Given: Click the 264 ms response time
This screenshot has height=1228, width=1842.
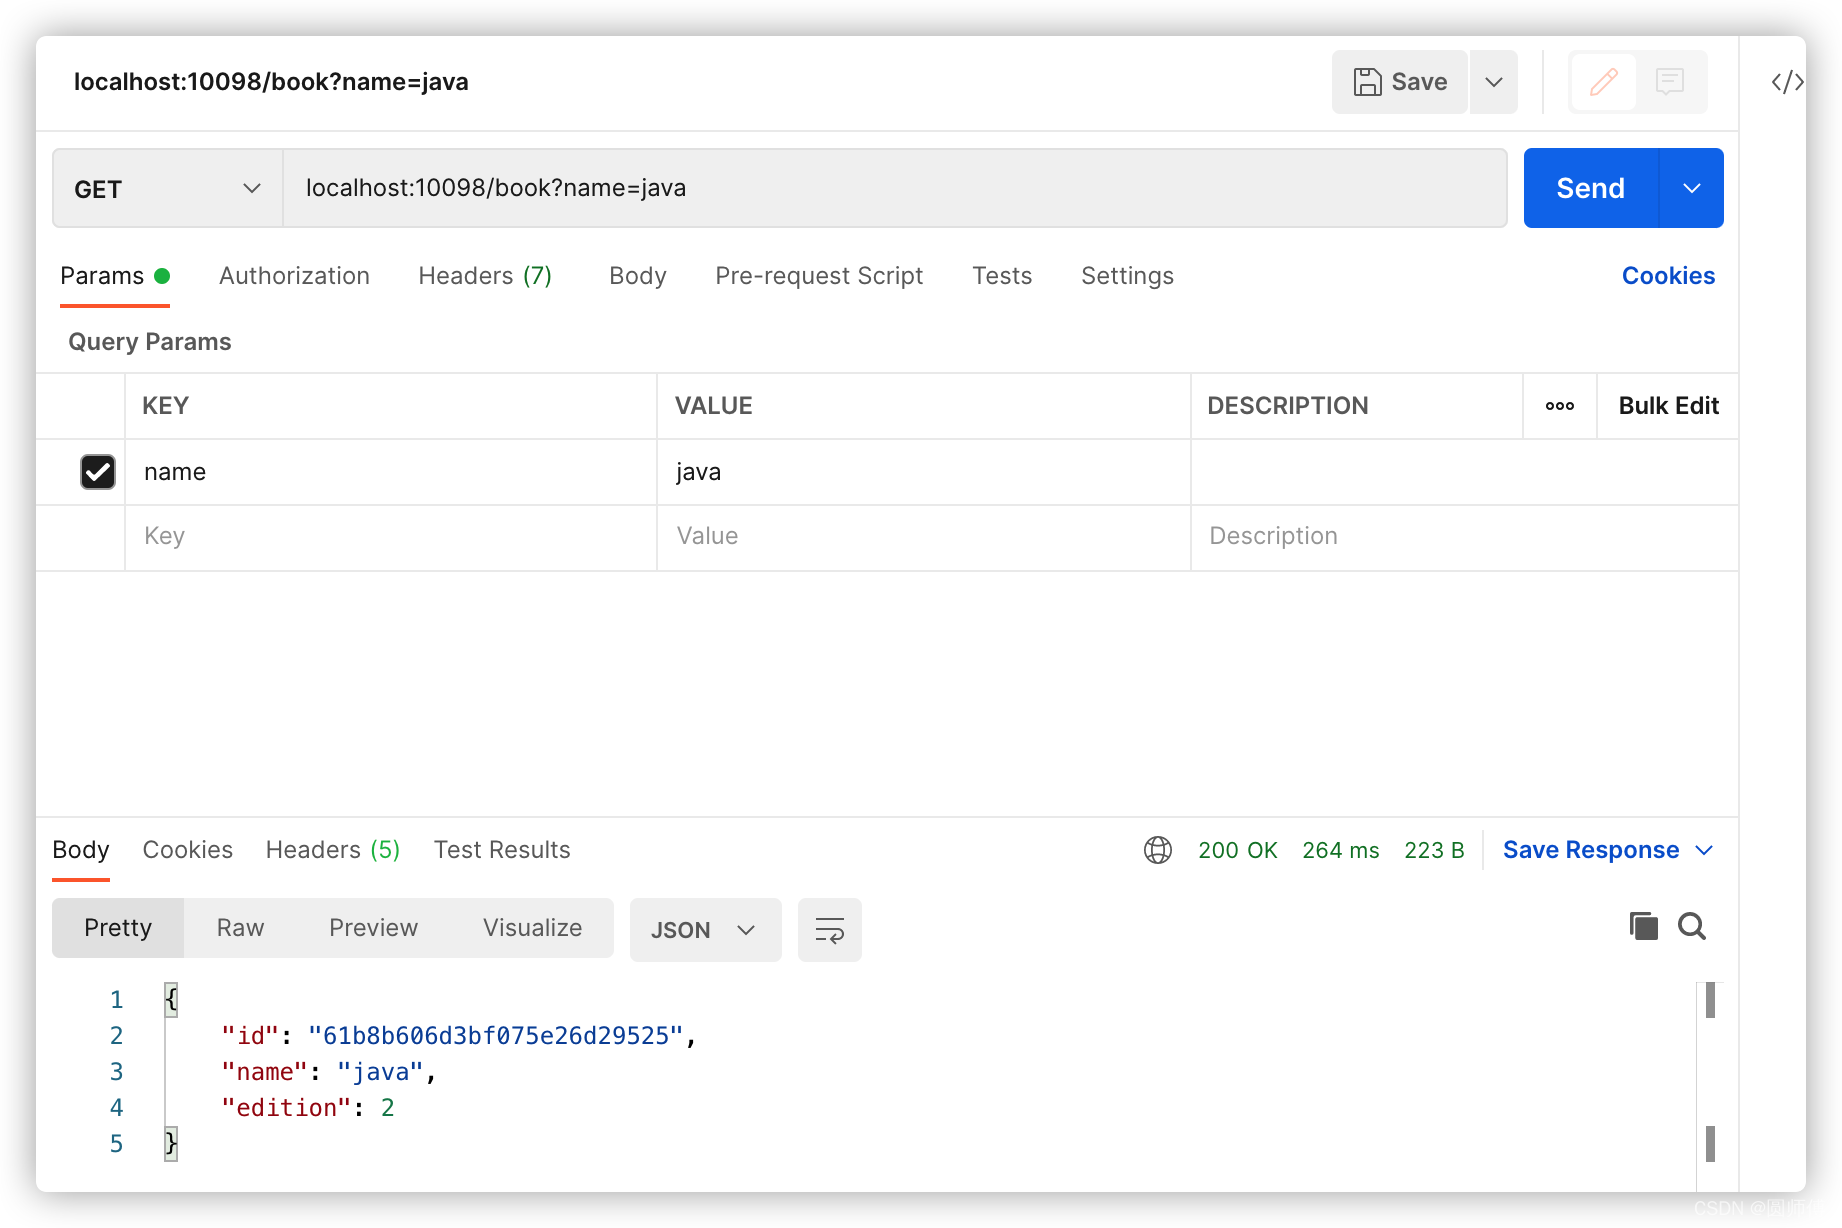Looking at the screenshot, I should [1341, 850].
